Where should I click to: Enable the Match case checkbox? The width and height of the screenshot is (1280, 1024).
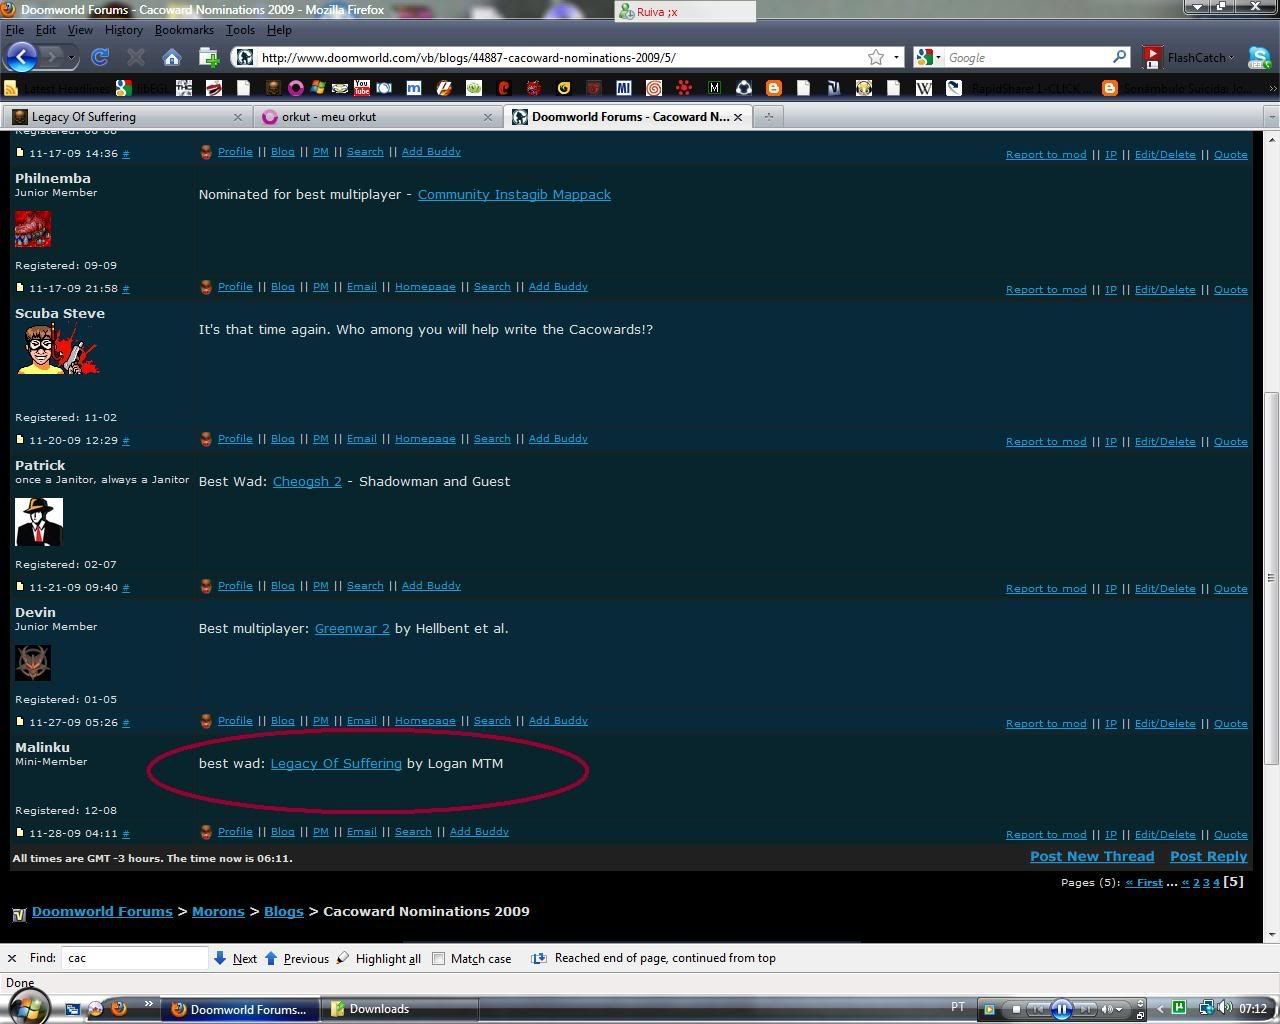click(438, 958)
